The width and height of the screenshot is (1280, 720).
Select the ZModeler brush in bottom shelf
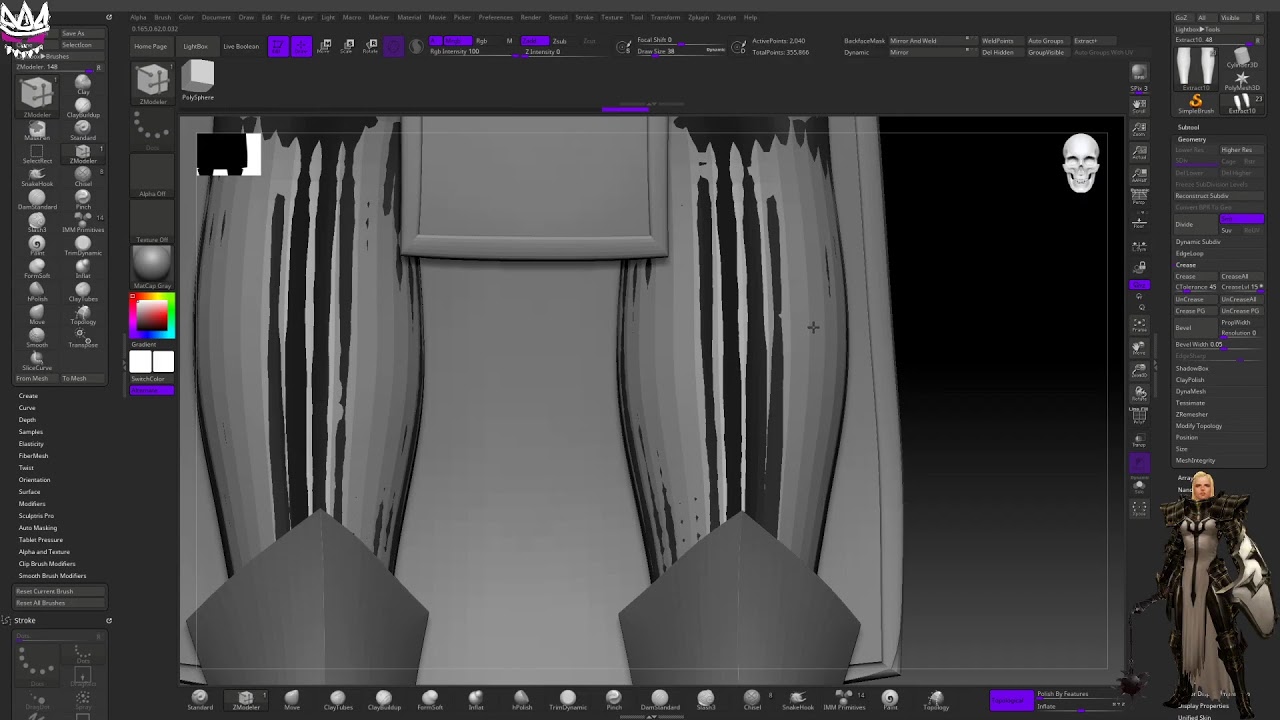pos(246,699)
